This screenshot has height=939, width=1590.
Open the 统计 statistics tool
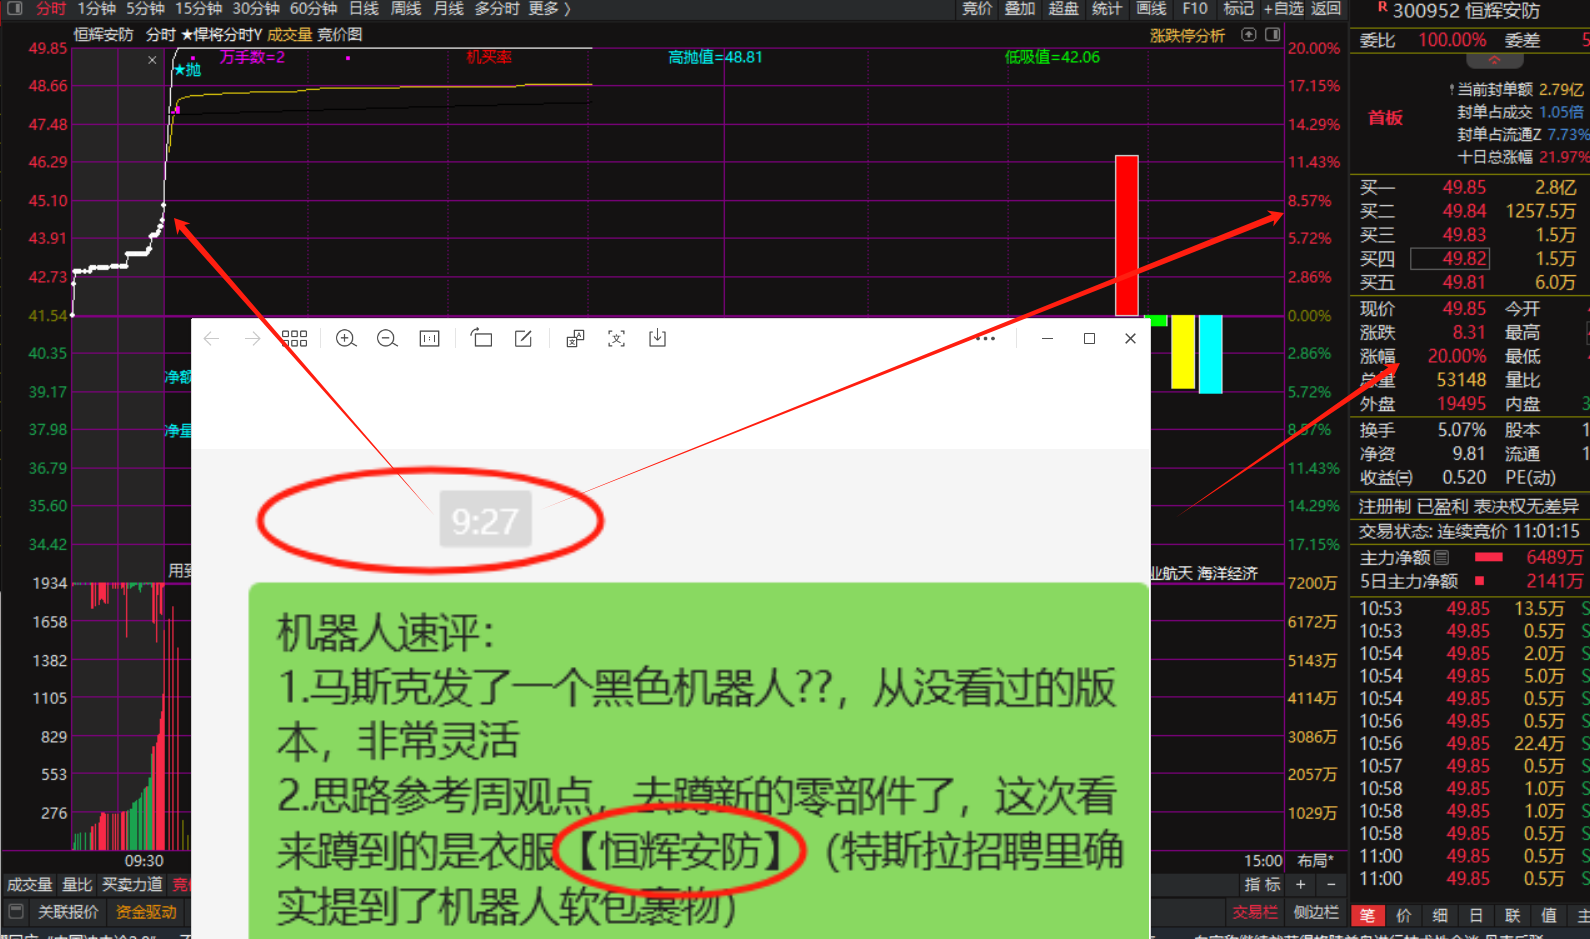click(1107, 8)
